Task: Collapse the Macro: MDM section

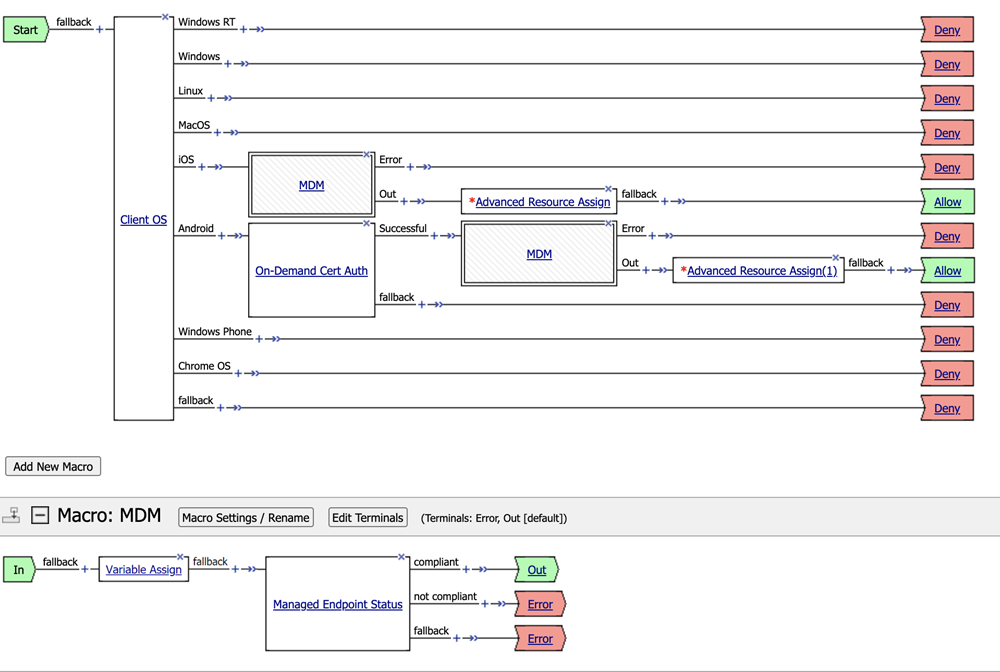Action: tap(40, 516)
